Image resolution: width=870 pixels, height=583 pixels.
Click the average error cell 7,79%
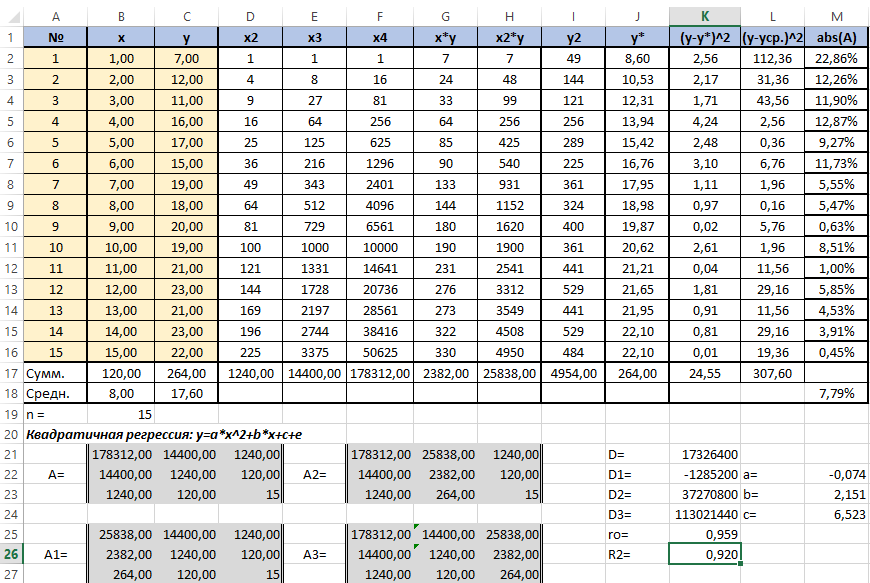(836, 393)
